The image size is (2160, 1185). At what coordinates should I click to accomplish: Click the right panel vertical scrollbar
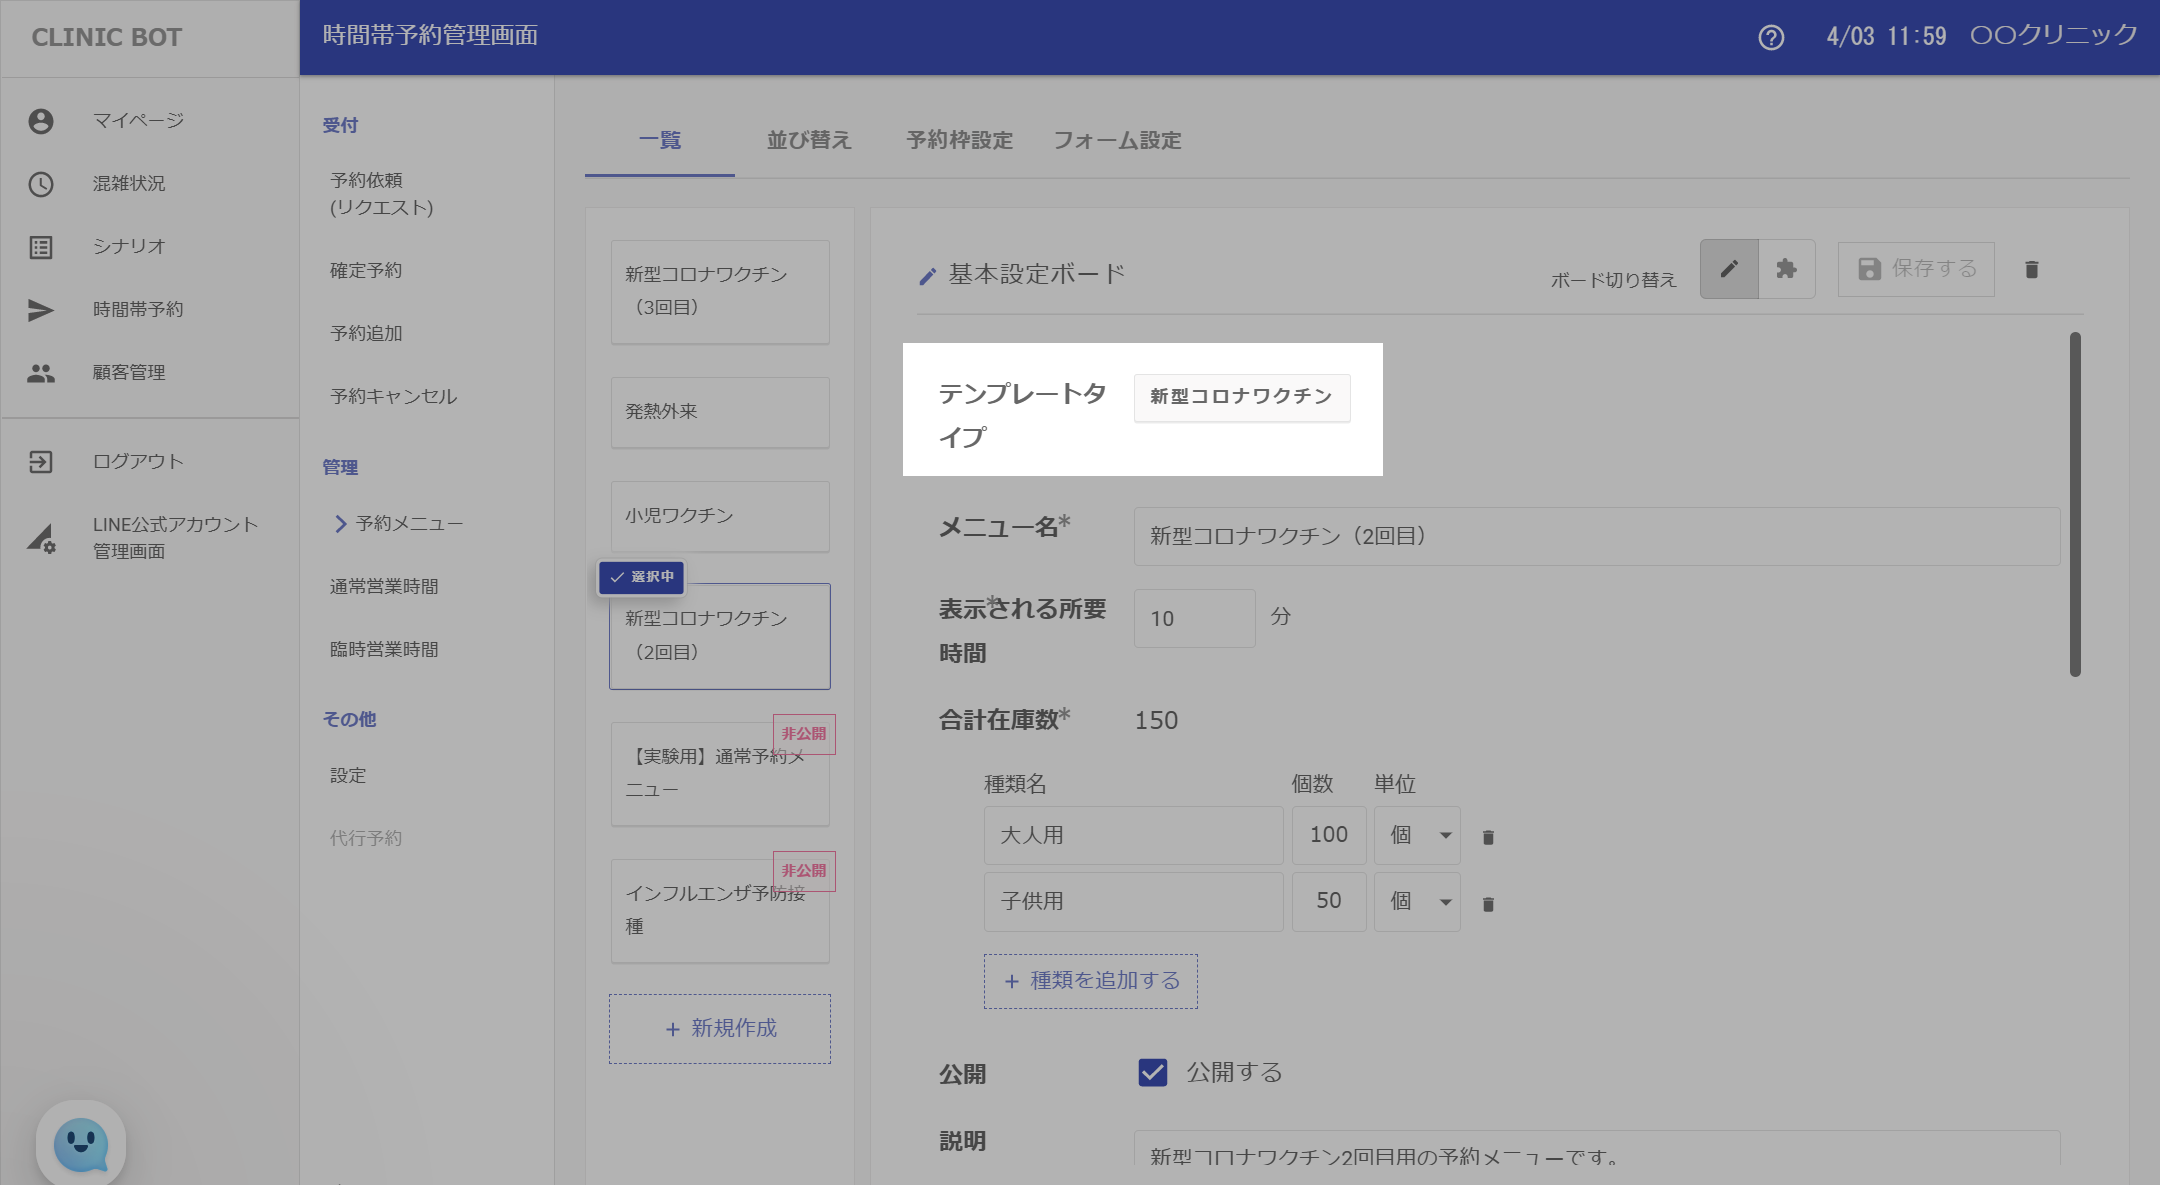[2075, 505]
